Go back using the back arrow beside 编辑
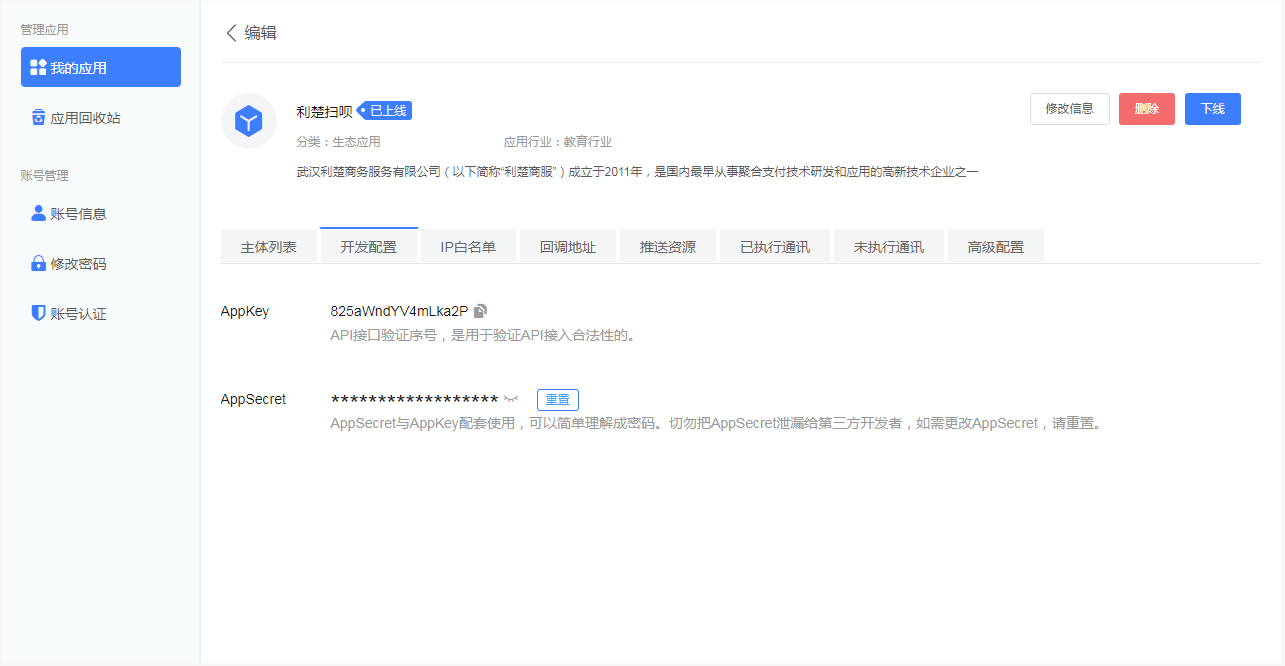Viewport: 1285px width, 666px height. pyautogui.click(x=231, y=33)
